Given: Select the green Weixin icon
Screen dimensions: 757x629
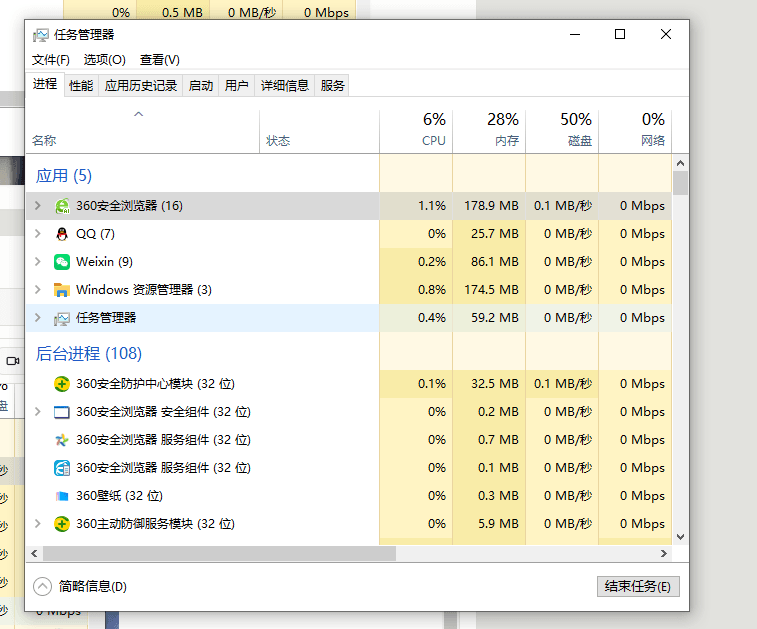Looking at the screenshot, I should click(x=62, y=262).
